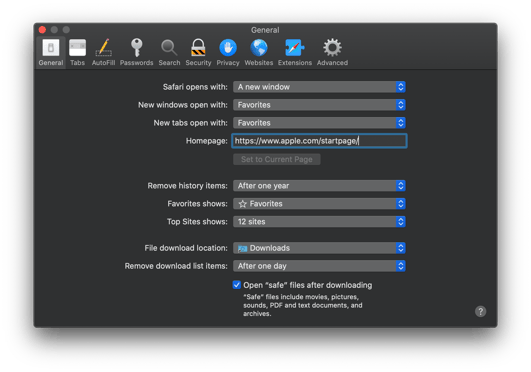Open the Remove history items dropdown
531x372 pixels.
click(319, 186)
